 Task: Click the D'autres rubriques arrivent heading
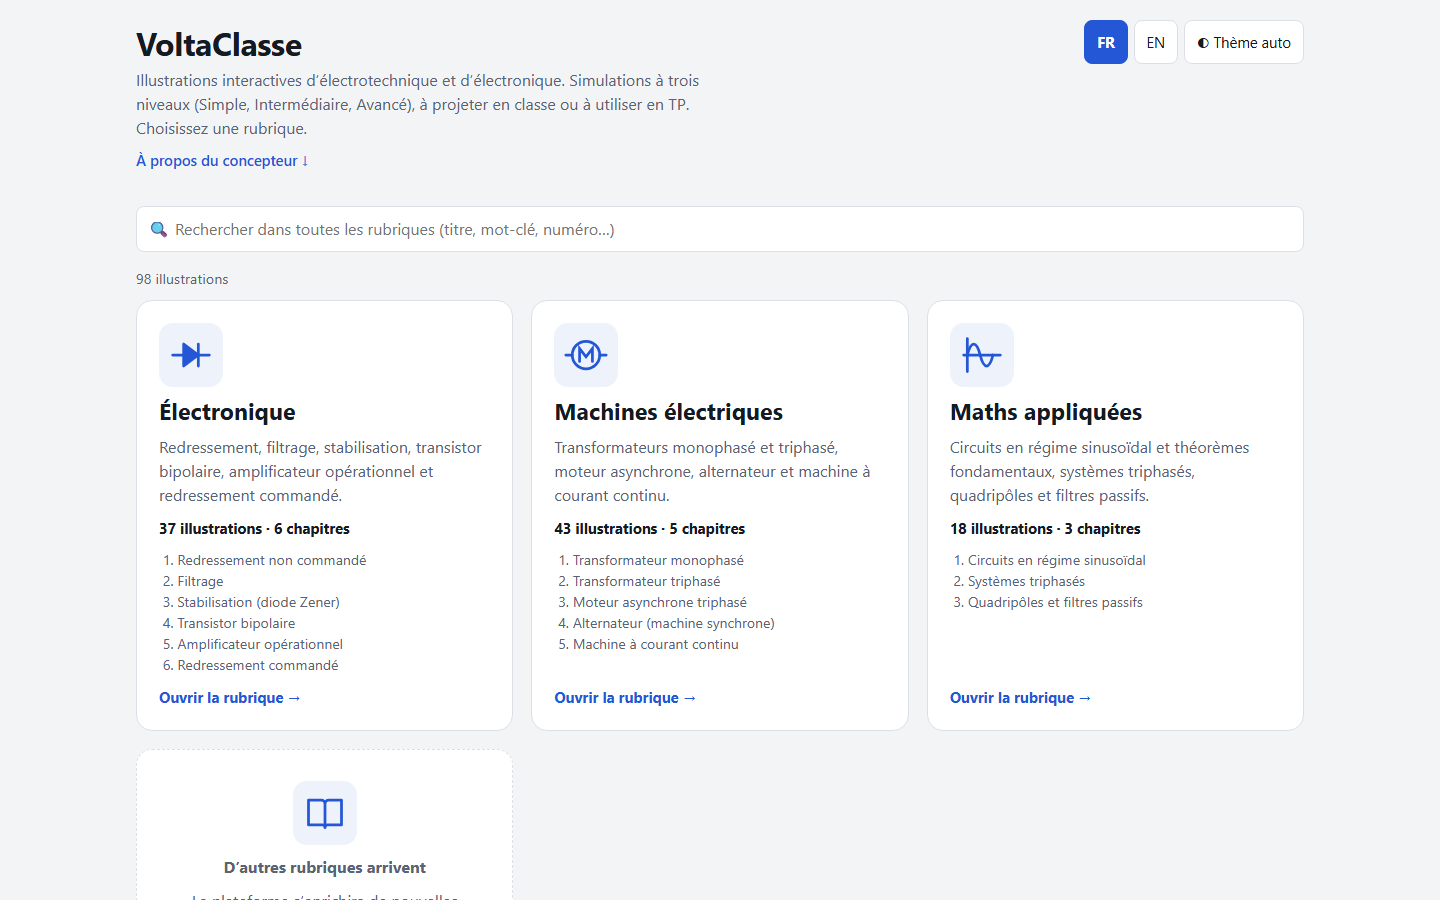coord(325,868)
